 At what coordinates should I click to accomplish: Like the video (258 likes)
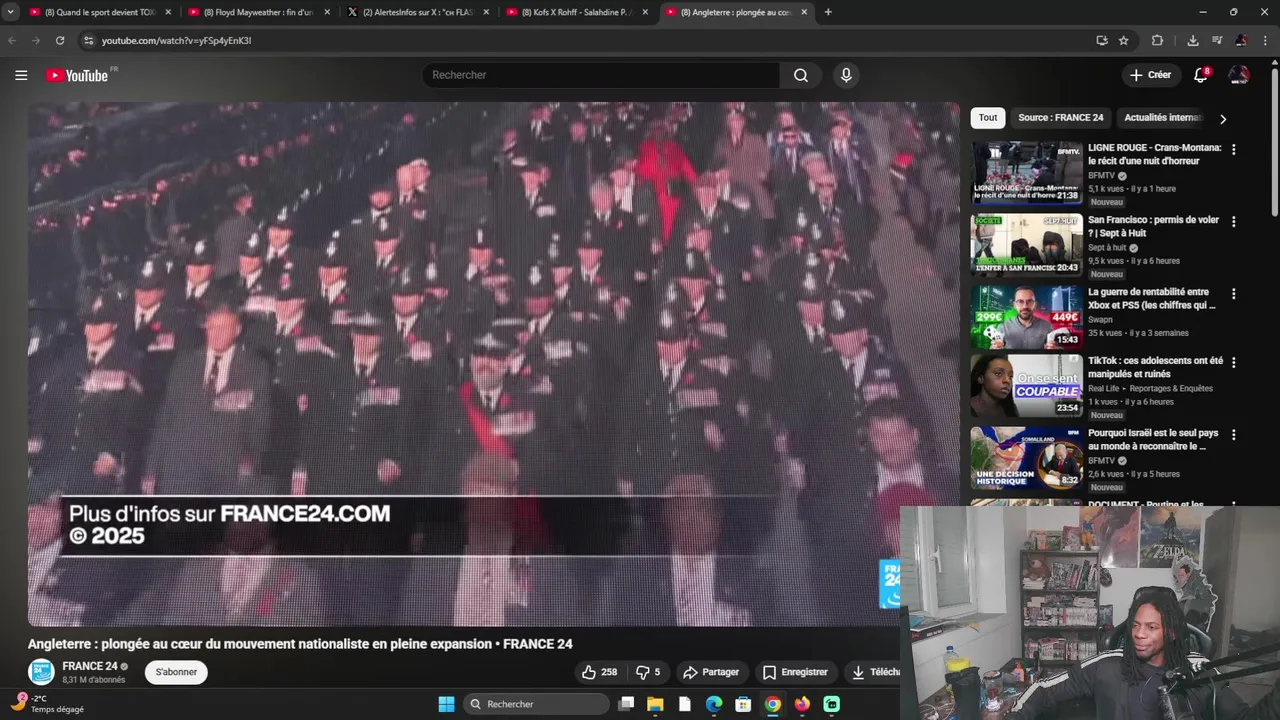click(599, 672)
